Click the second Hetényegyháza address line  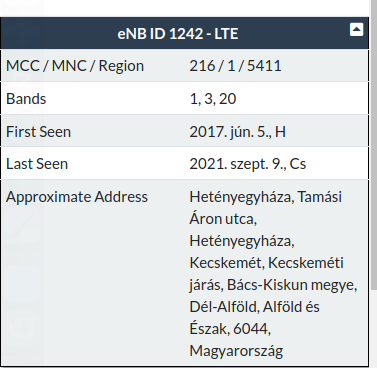click(x=242, y=241)
